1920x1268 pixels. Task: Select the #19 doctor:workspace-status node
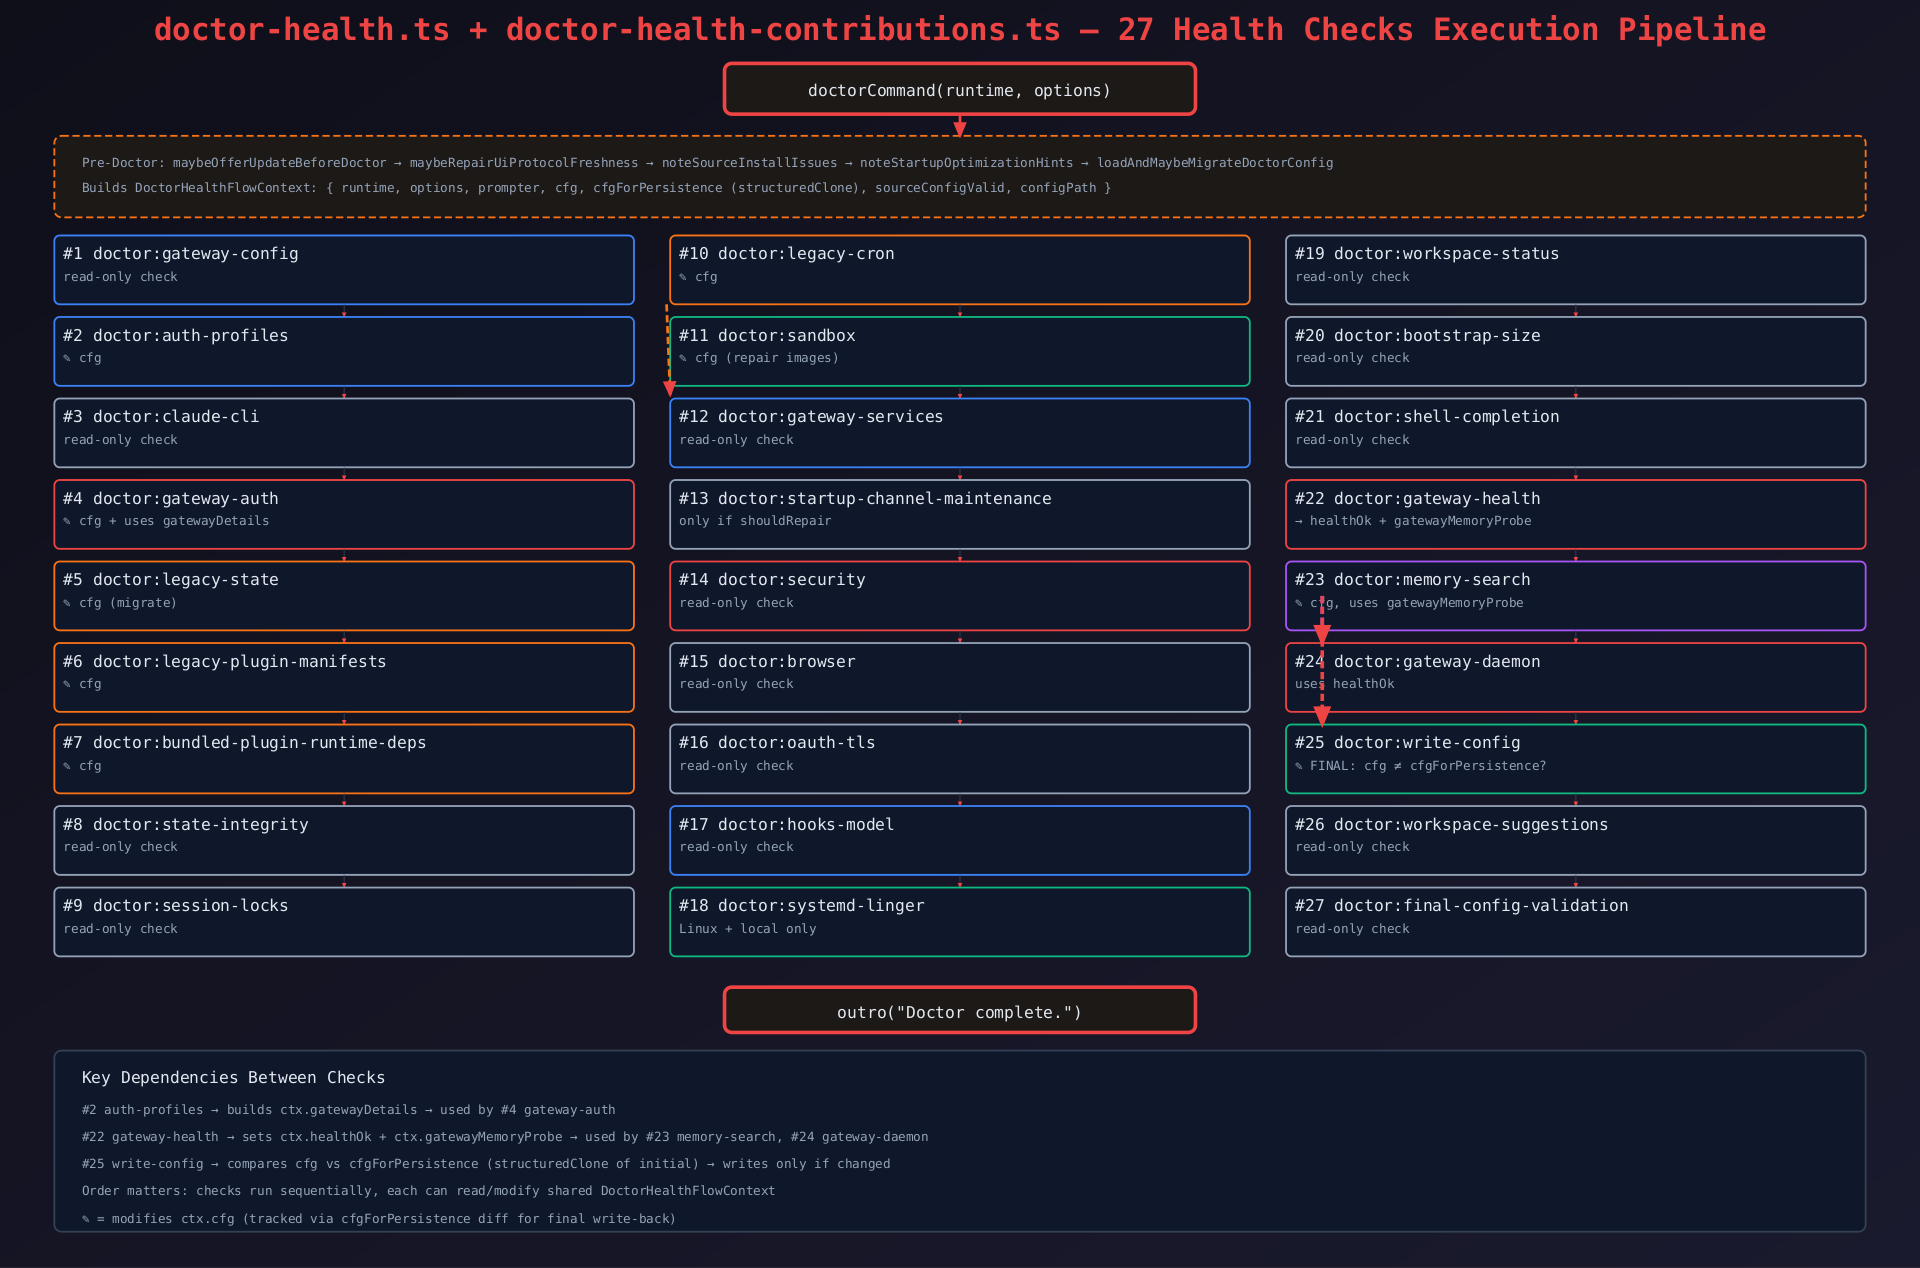tap(1575, 270)
